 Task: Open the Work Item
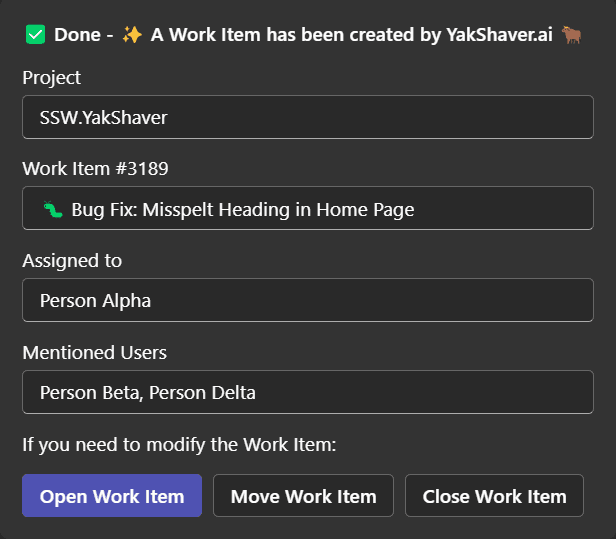pyautogui.click(x=112, y=496)
